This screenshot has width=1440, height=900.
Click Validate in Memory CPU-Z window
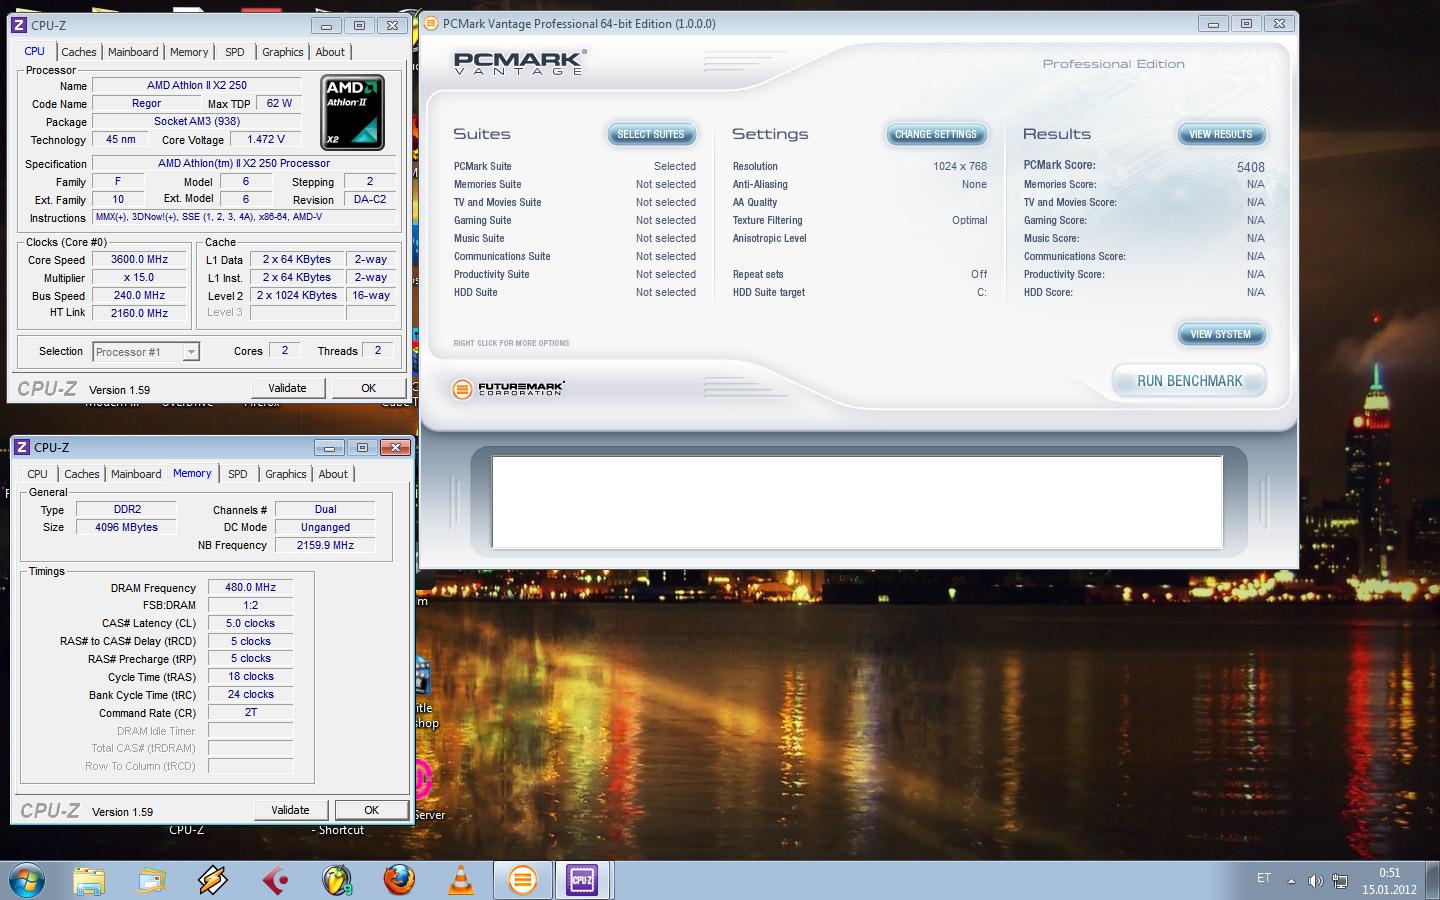click(290, 810)
